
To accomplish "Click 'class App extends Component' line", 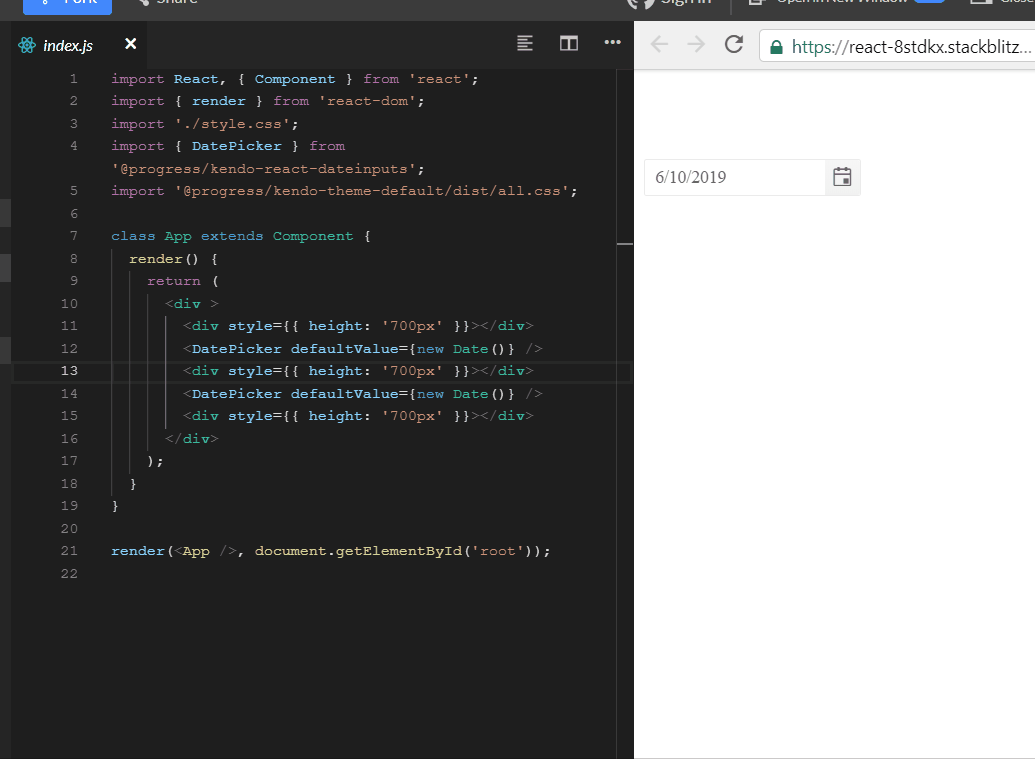I will pos(241,236).
